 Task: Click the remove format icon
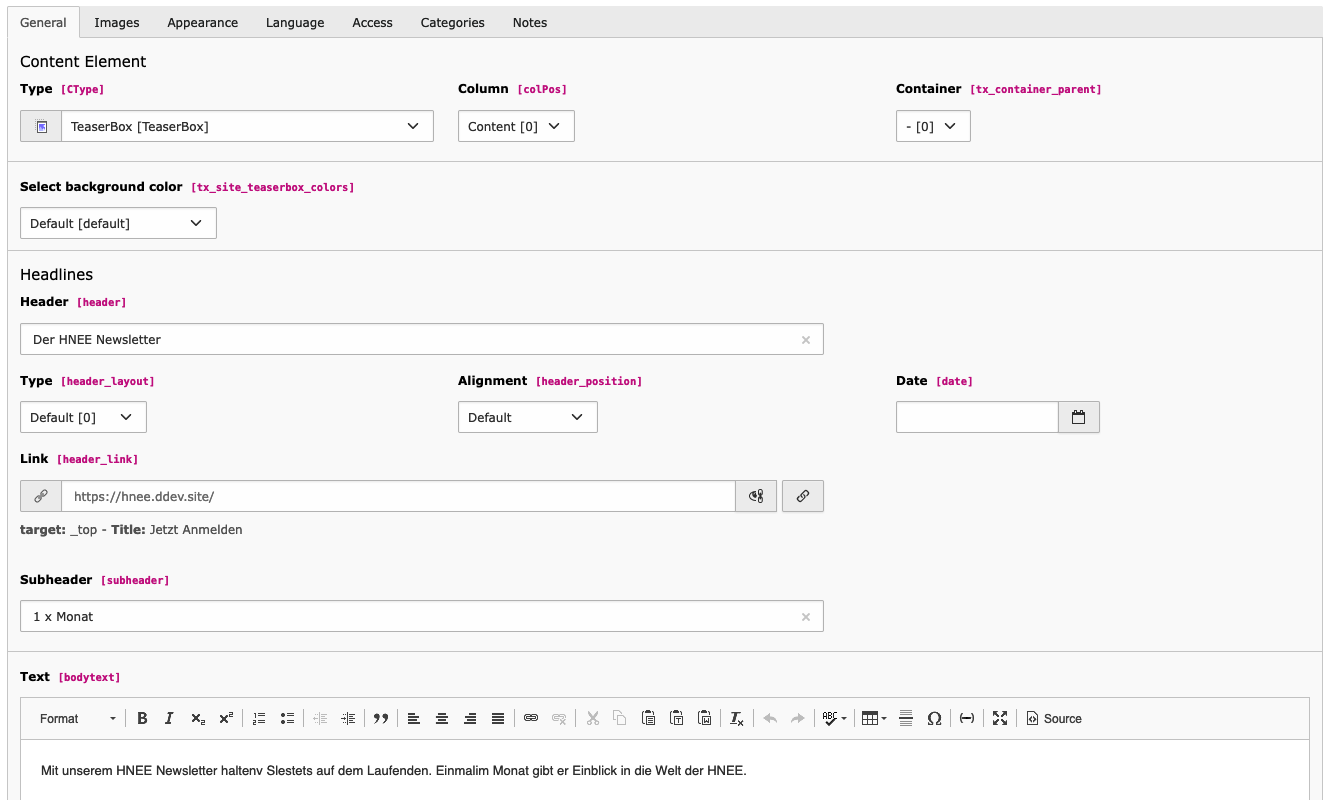coord(737,719)
